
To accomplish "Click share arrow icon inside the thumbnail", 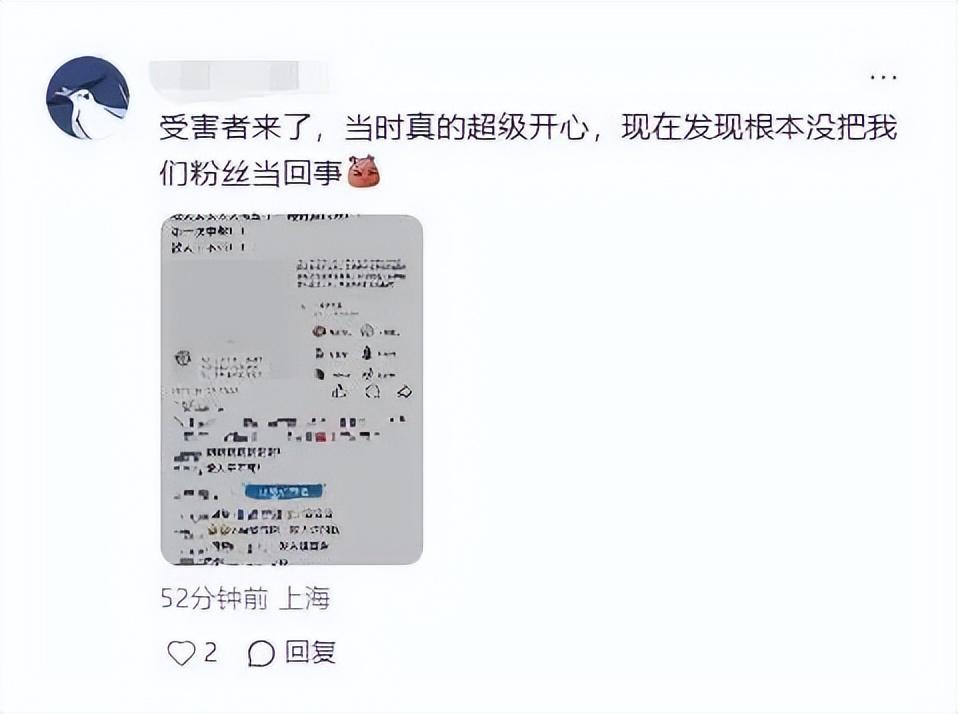I will [404, 392].
